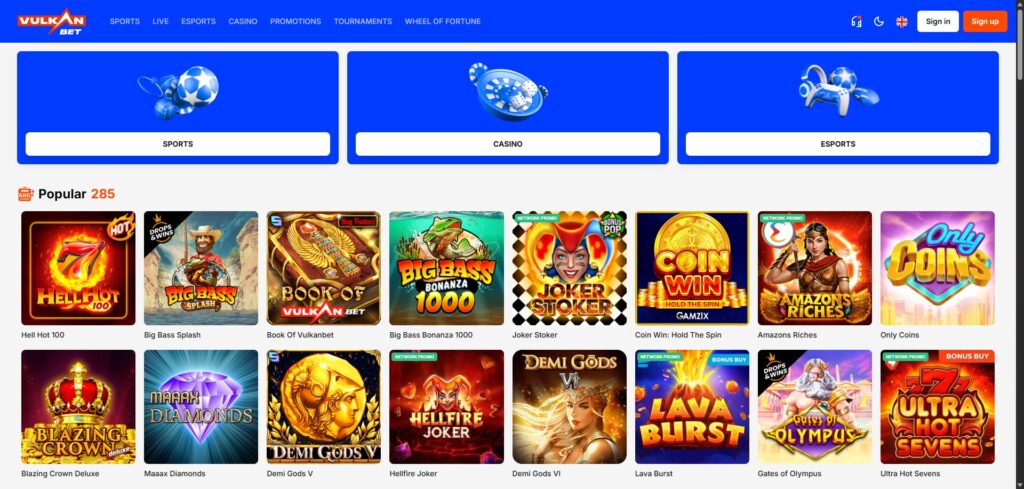The height and width of the screenshot is (489, 1024).
Task: Click the Sign in button
Action: pyautogui.click(x=938, y=22)
